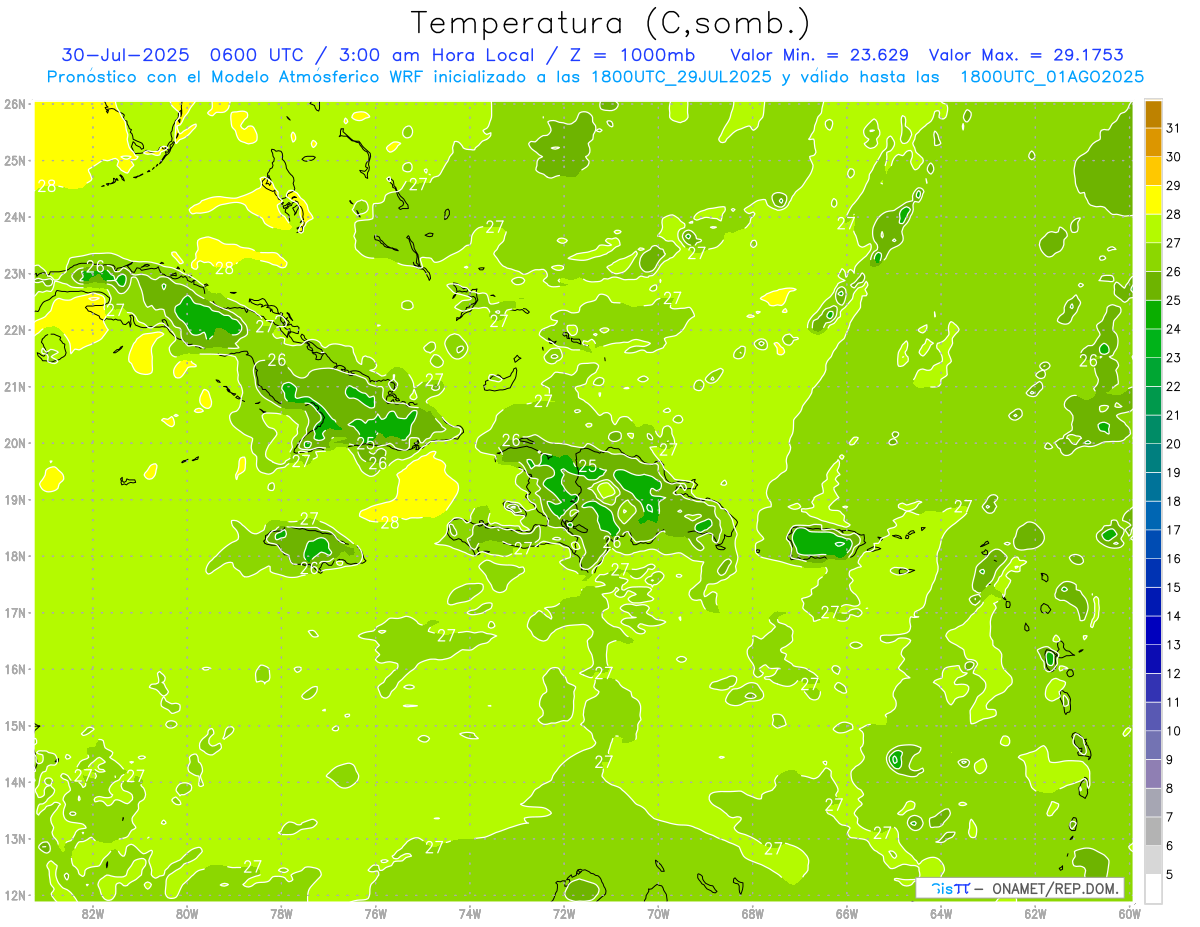Click the '12N' latitude axis label
This screenshot has width=1200, height=927.
tap(14, 895)
